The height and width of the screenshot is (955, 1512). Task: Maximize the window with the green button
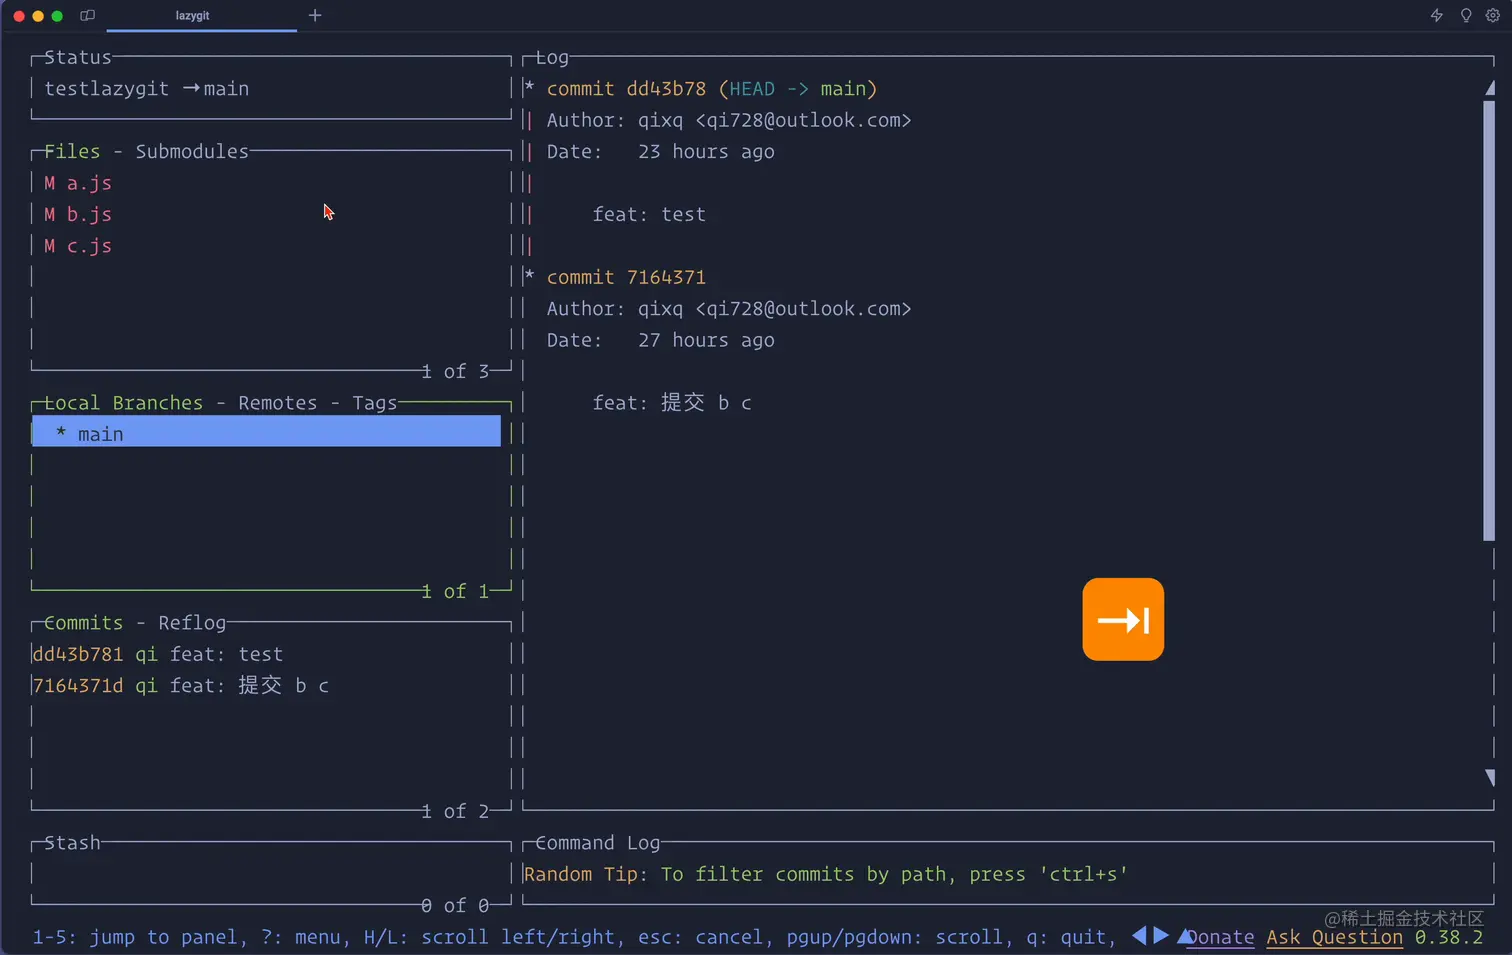pos(57,16)
